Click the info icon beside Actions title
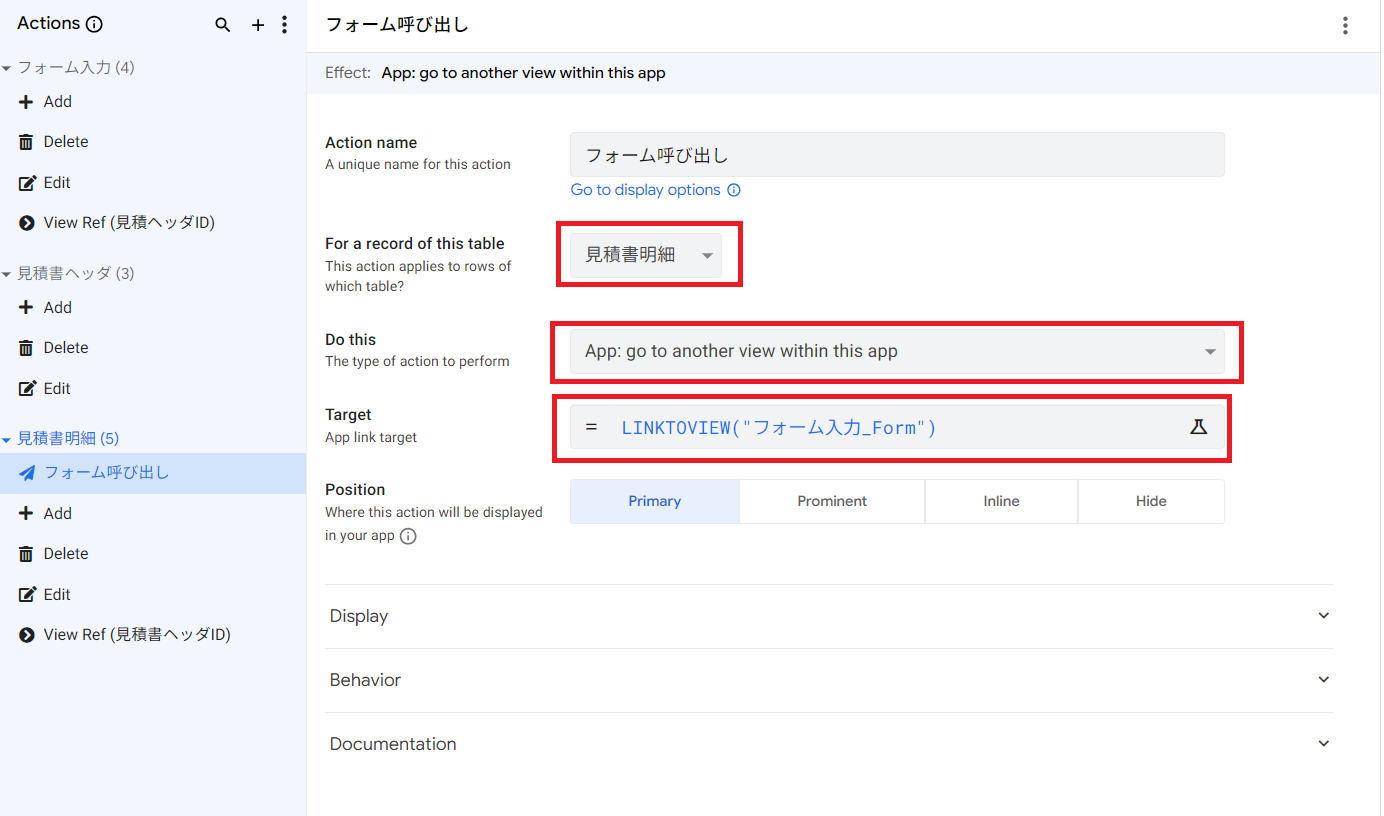1384x816 pixels. 95,24
